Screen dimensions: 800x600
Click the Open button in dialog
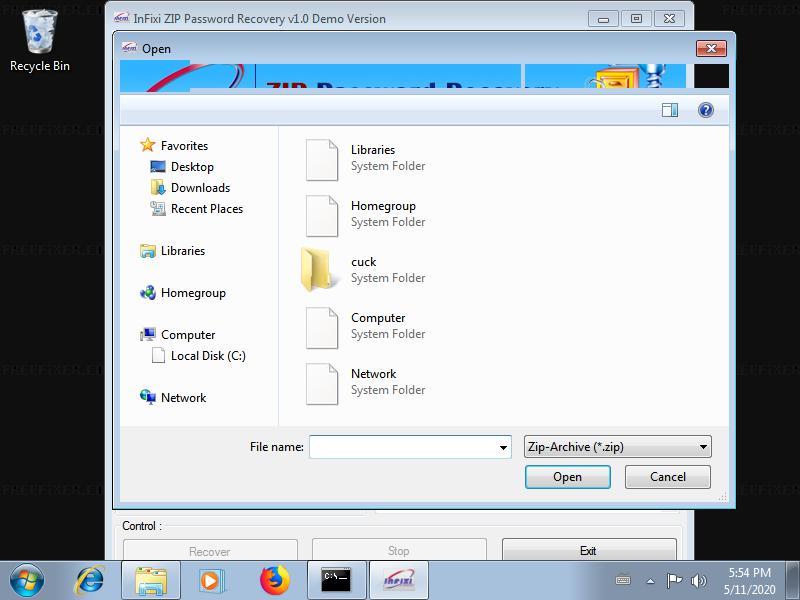[567, 477]
